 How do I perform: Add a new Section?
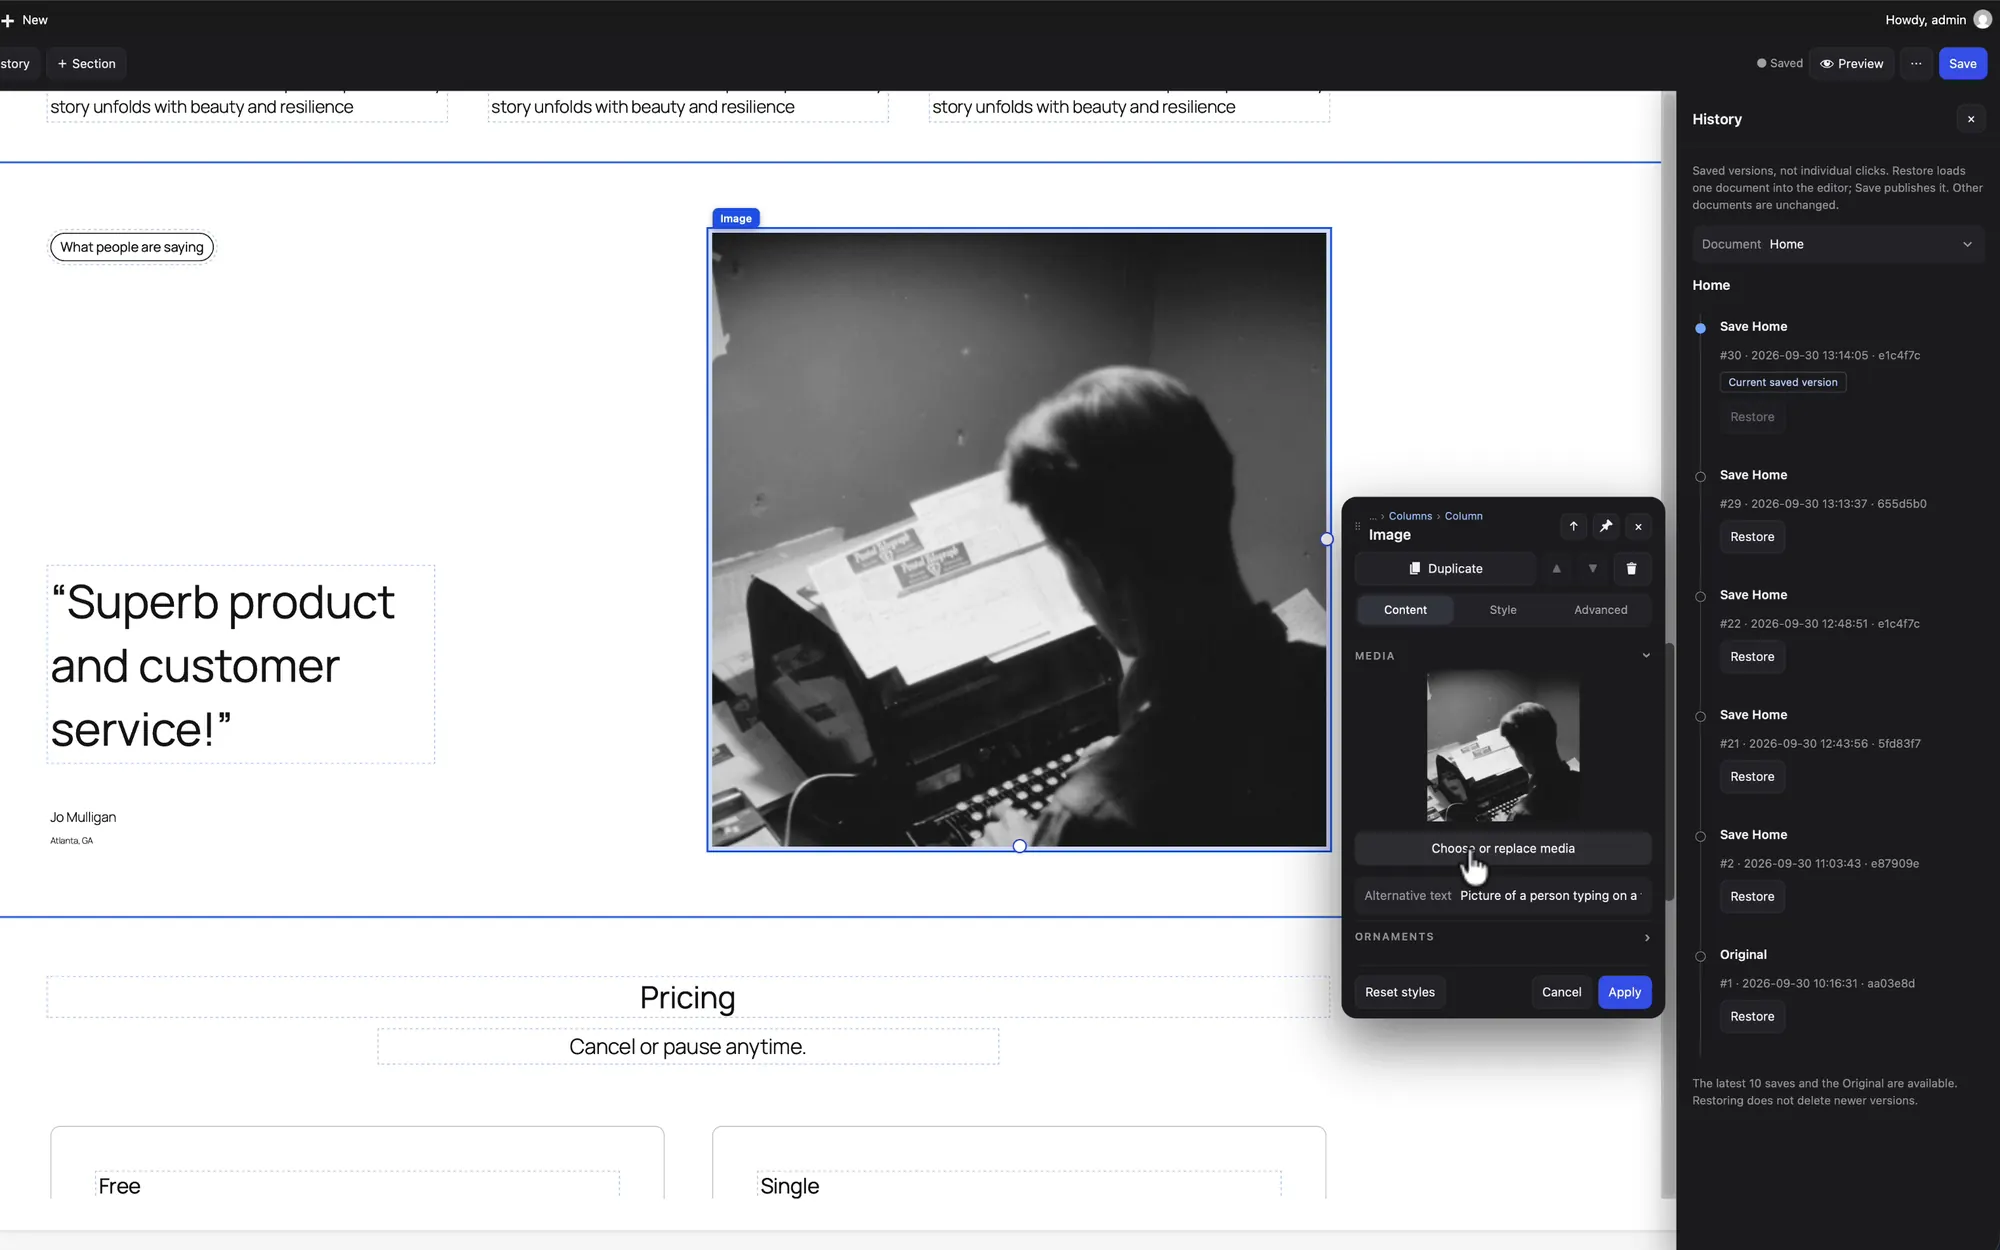[86, 63]
